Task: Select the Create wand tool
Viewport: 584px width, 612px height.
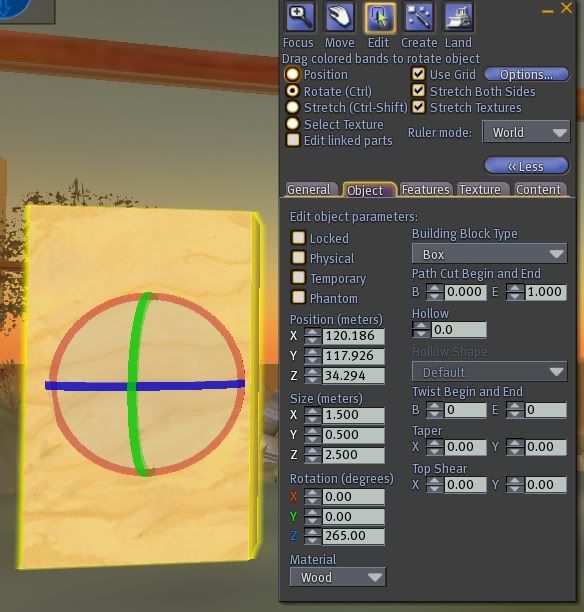Action: 419,18
